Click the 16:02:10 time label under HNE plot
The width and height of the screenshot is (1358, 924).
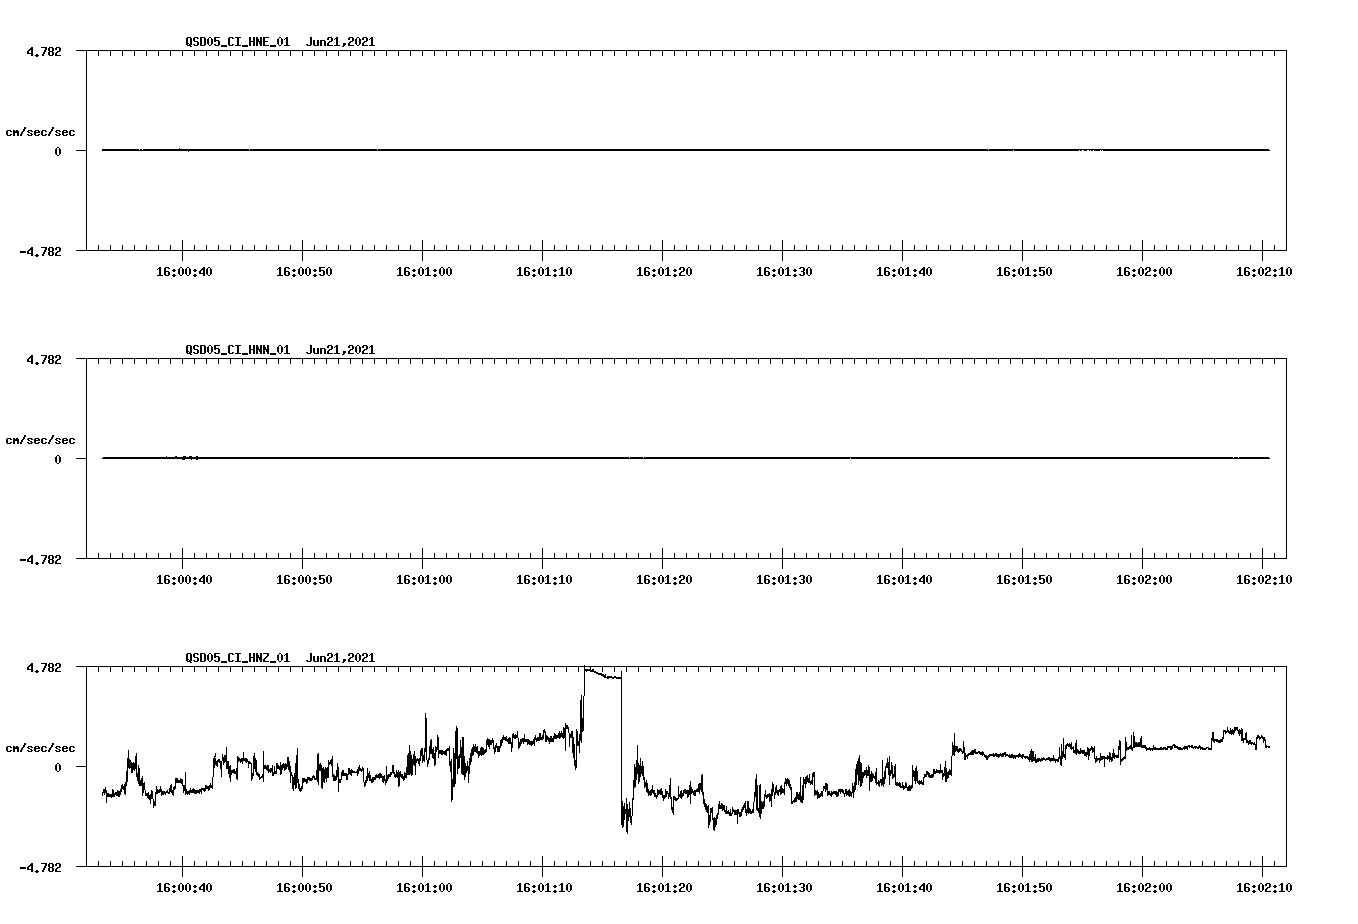click(1264, 271)
